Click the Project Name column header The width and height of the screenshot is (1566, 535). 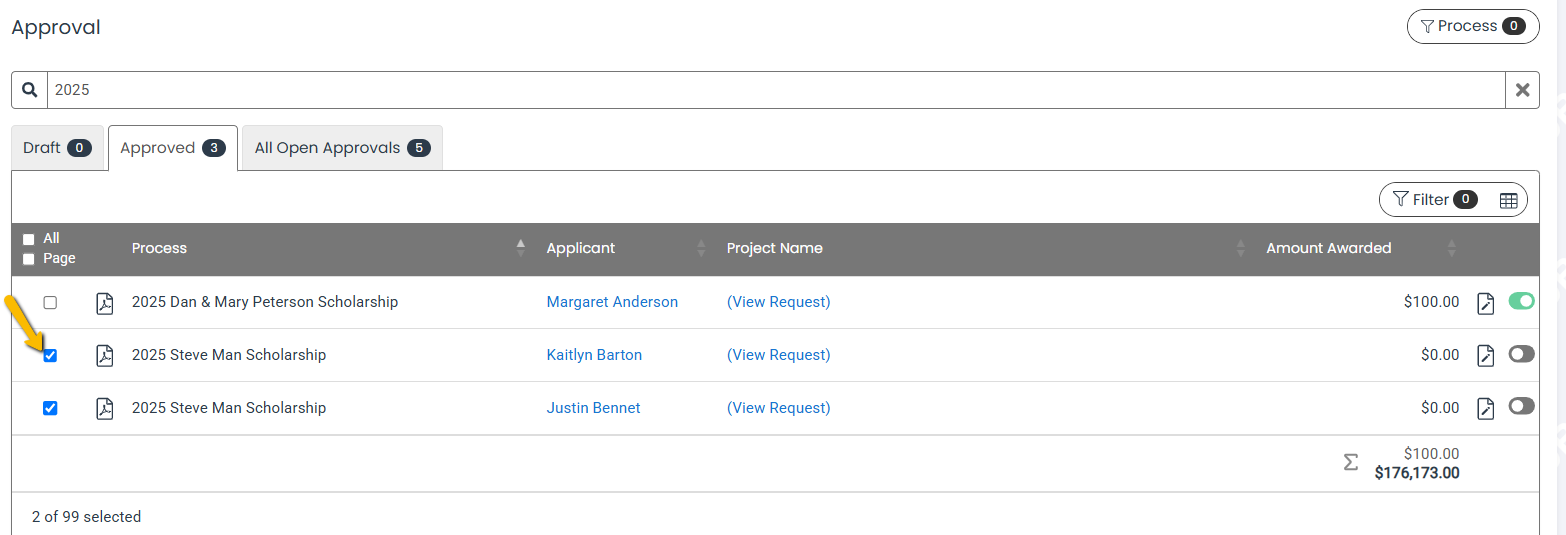tap(775, 248)
